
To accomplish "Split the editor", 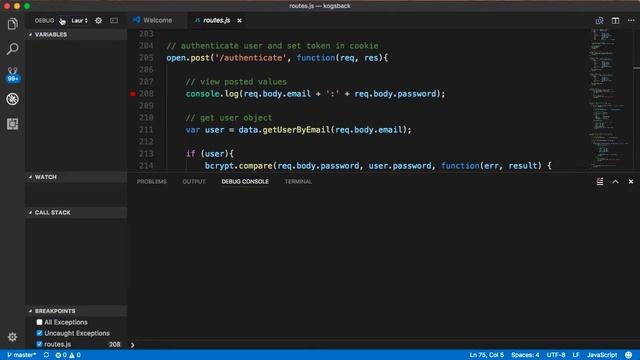I will pyautogui.click(x=615, y=20).
